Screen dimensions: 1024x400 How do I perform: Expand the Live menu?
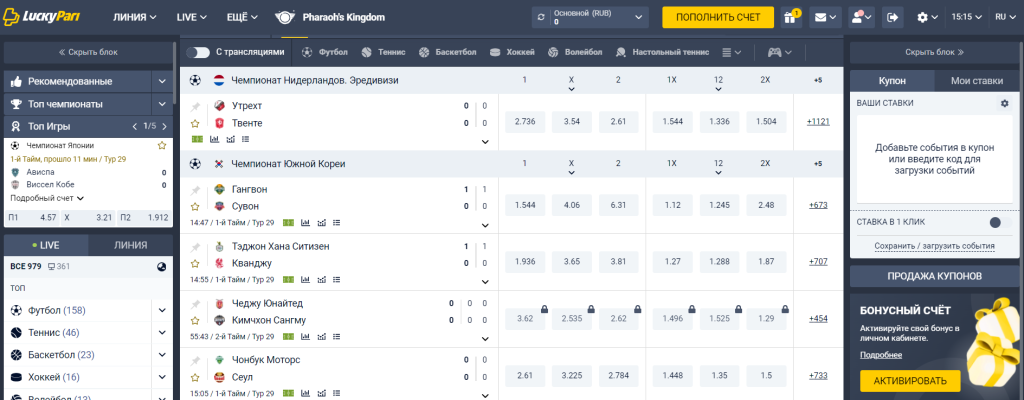(191, 17)
